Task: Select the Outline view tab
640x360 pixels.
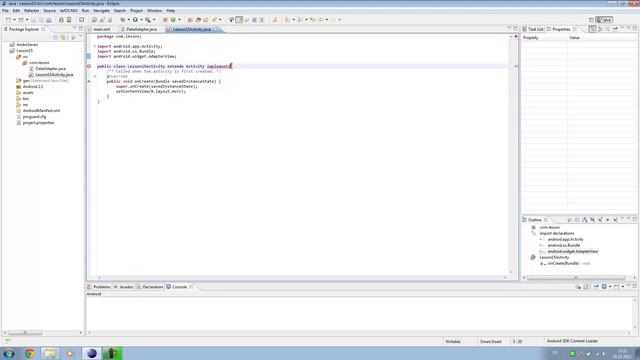Action: point(534,220)
